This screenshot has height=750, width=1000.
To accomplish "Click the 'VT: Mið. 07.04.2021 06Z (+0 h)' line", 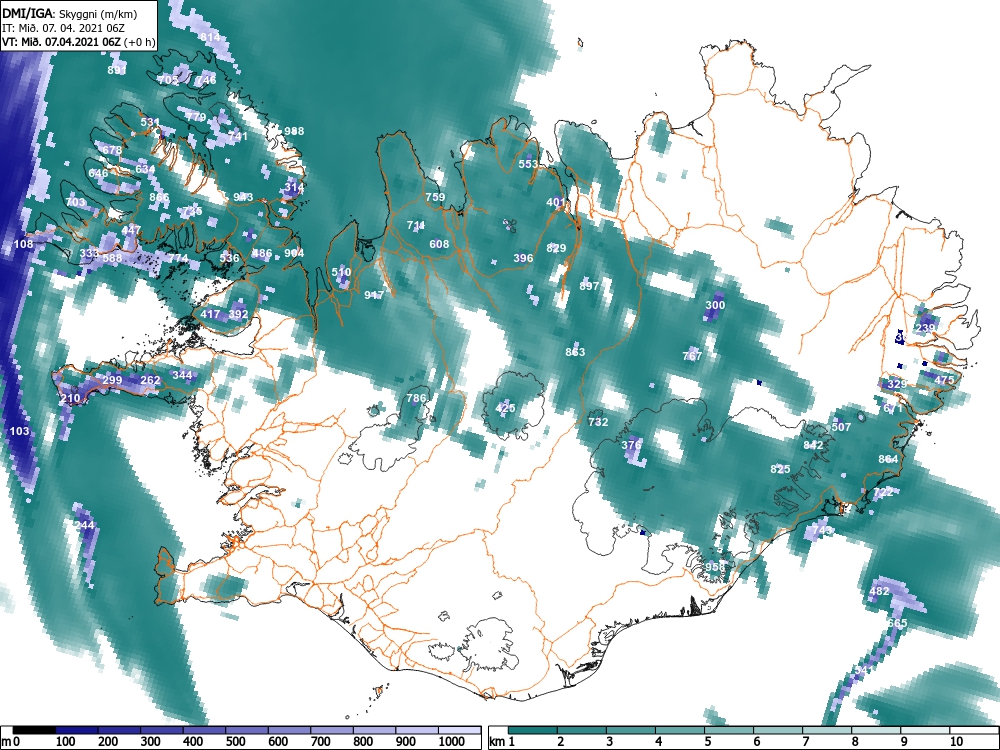I will pyautogui.click(x=78, y=41).
